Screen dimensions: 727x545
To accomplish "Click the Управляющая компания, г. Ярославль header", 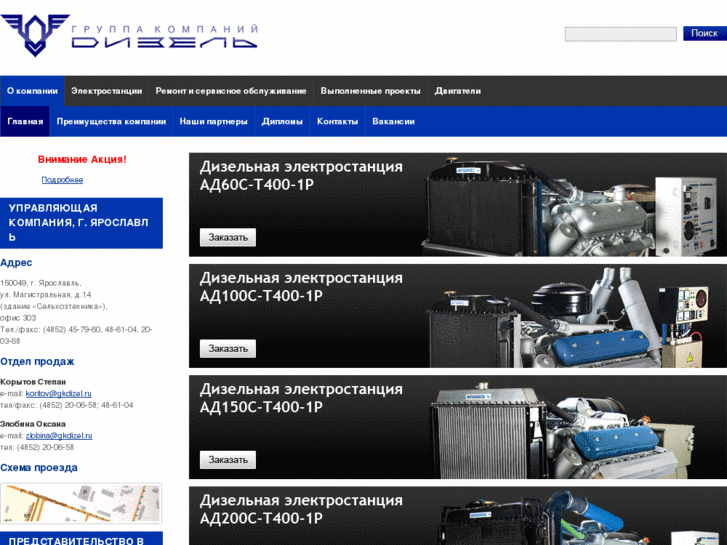I will (81, 223).
